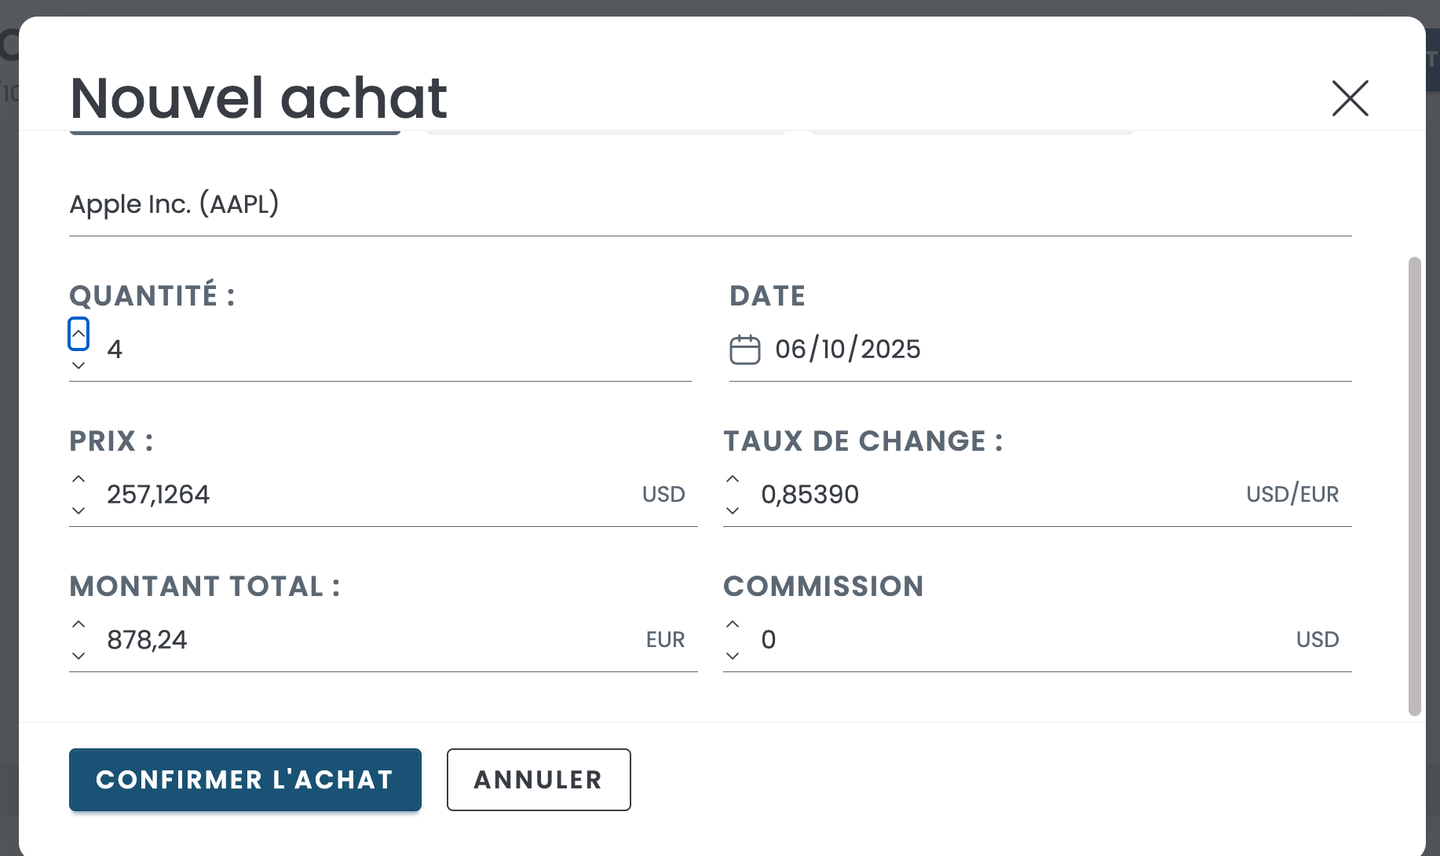Lower the taux de change value

tap(733, 511)
